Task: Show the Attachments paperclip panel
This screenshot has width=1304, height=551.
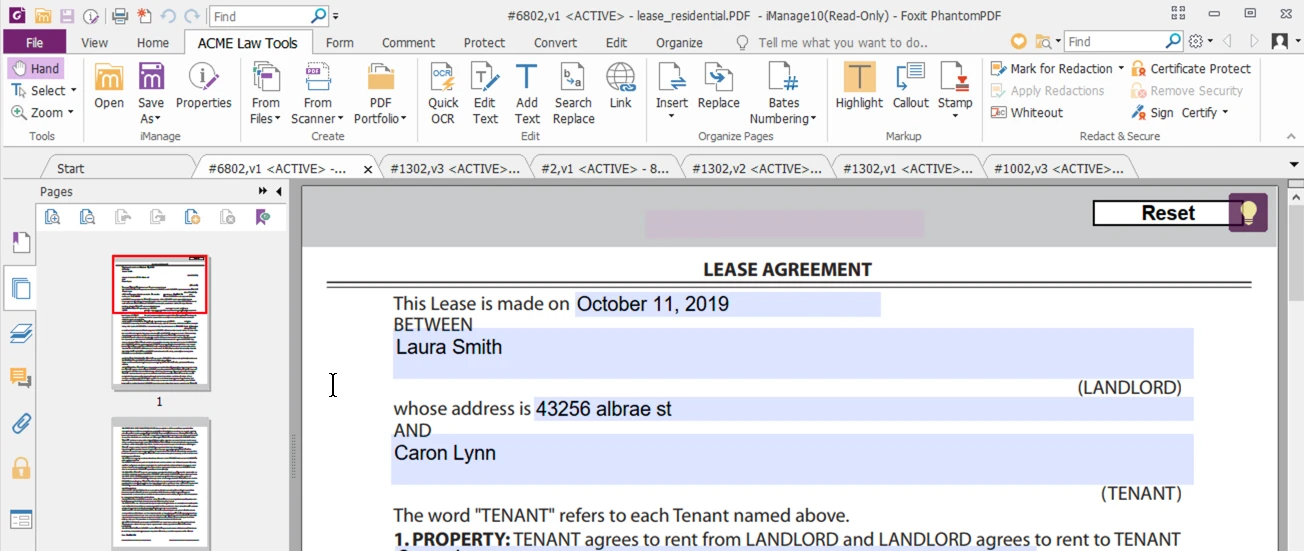Action: [x=20, y=423]
